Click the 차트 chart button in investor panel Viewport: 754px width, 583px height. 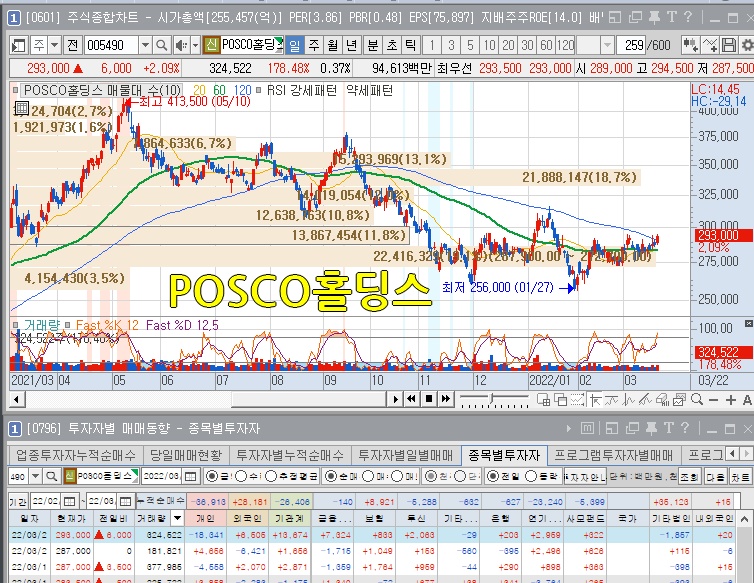[x=740, y=477]
